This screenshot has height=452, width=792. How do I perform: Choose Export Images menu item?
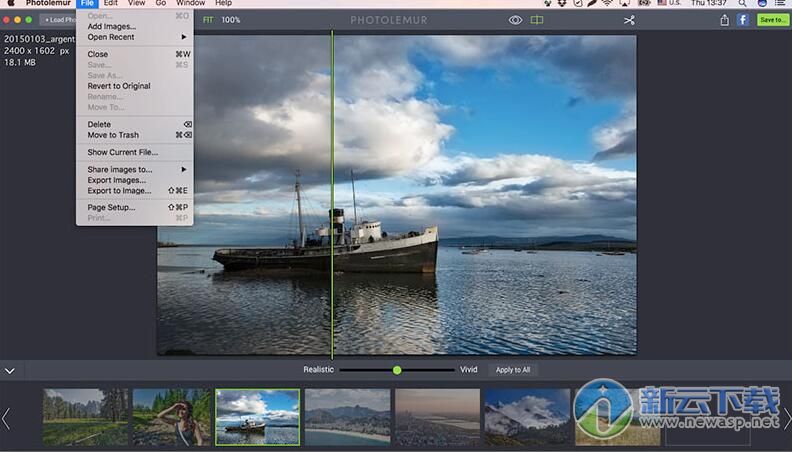click(134, 180)
